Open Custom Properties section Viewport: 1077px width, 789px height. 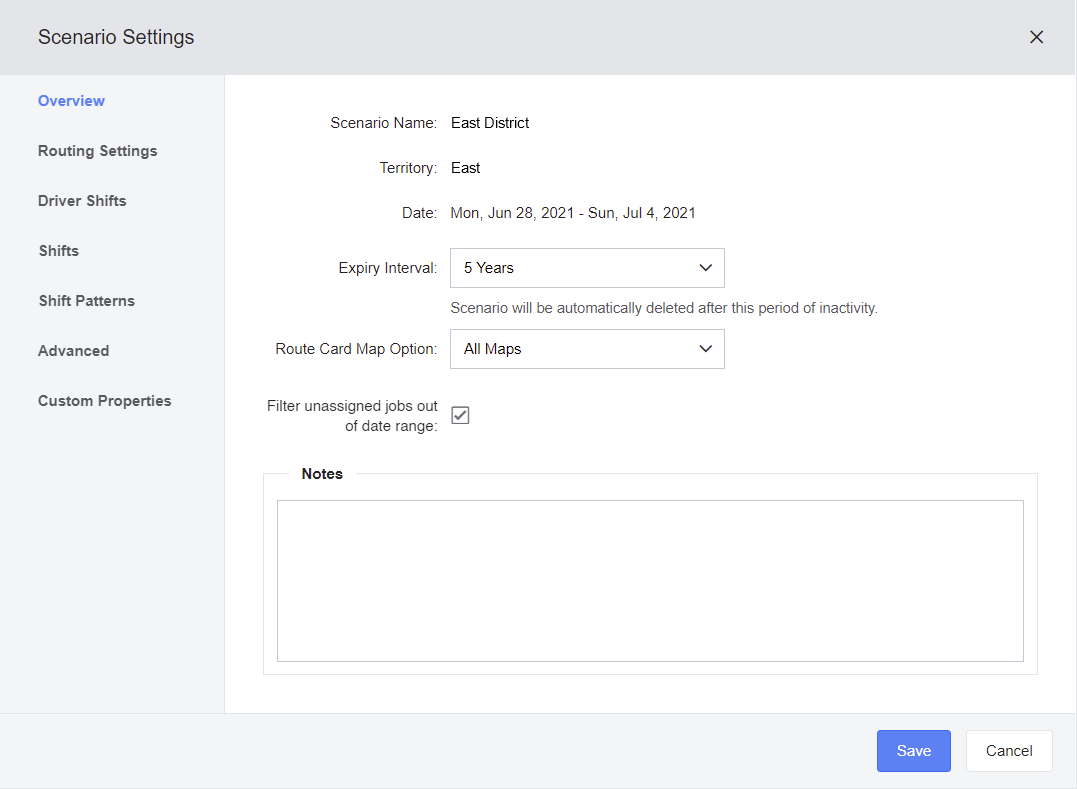104,401
